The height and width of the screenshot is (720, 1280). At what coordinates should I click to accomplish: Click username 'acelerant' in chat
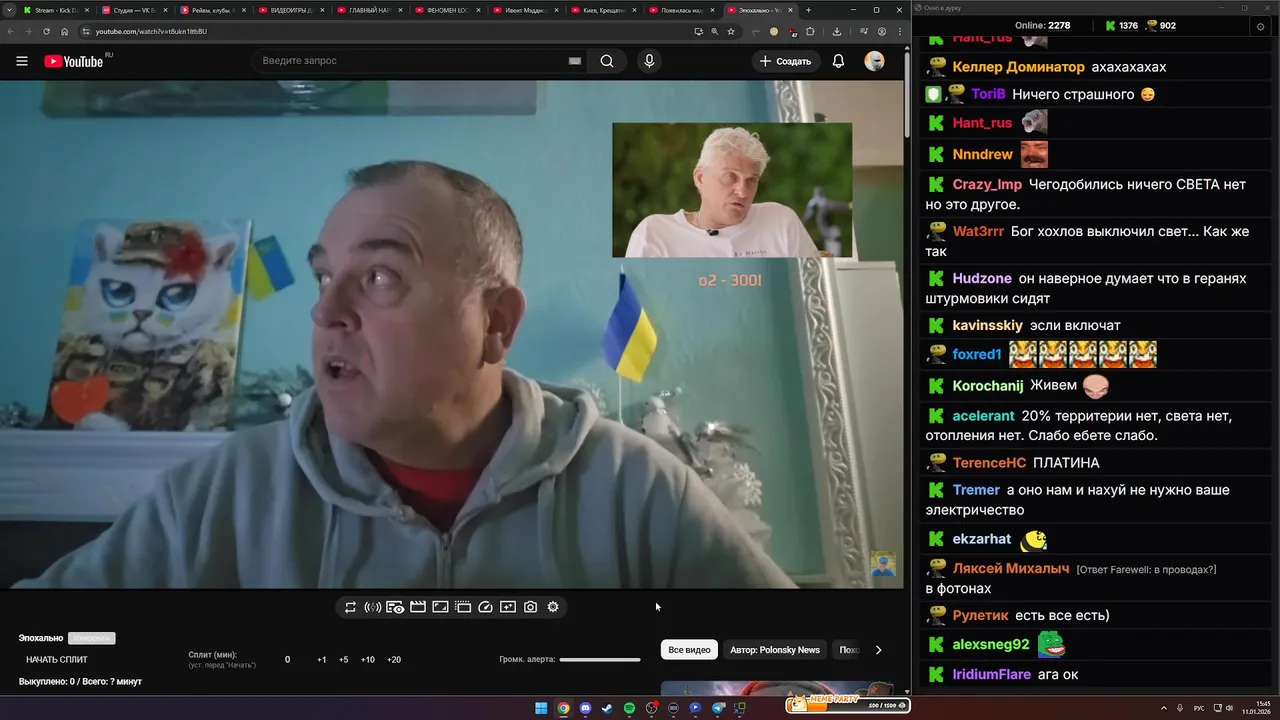(x=983, y=416)
